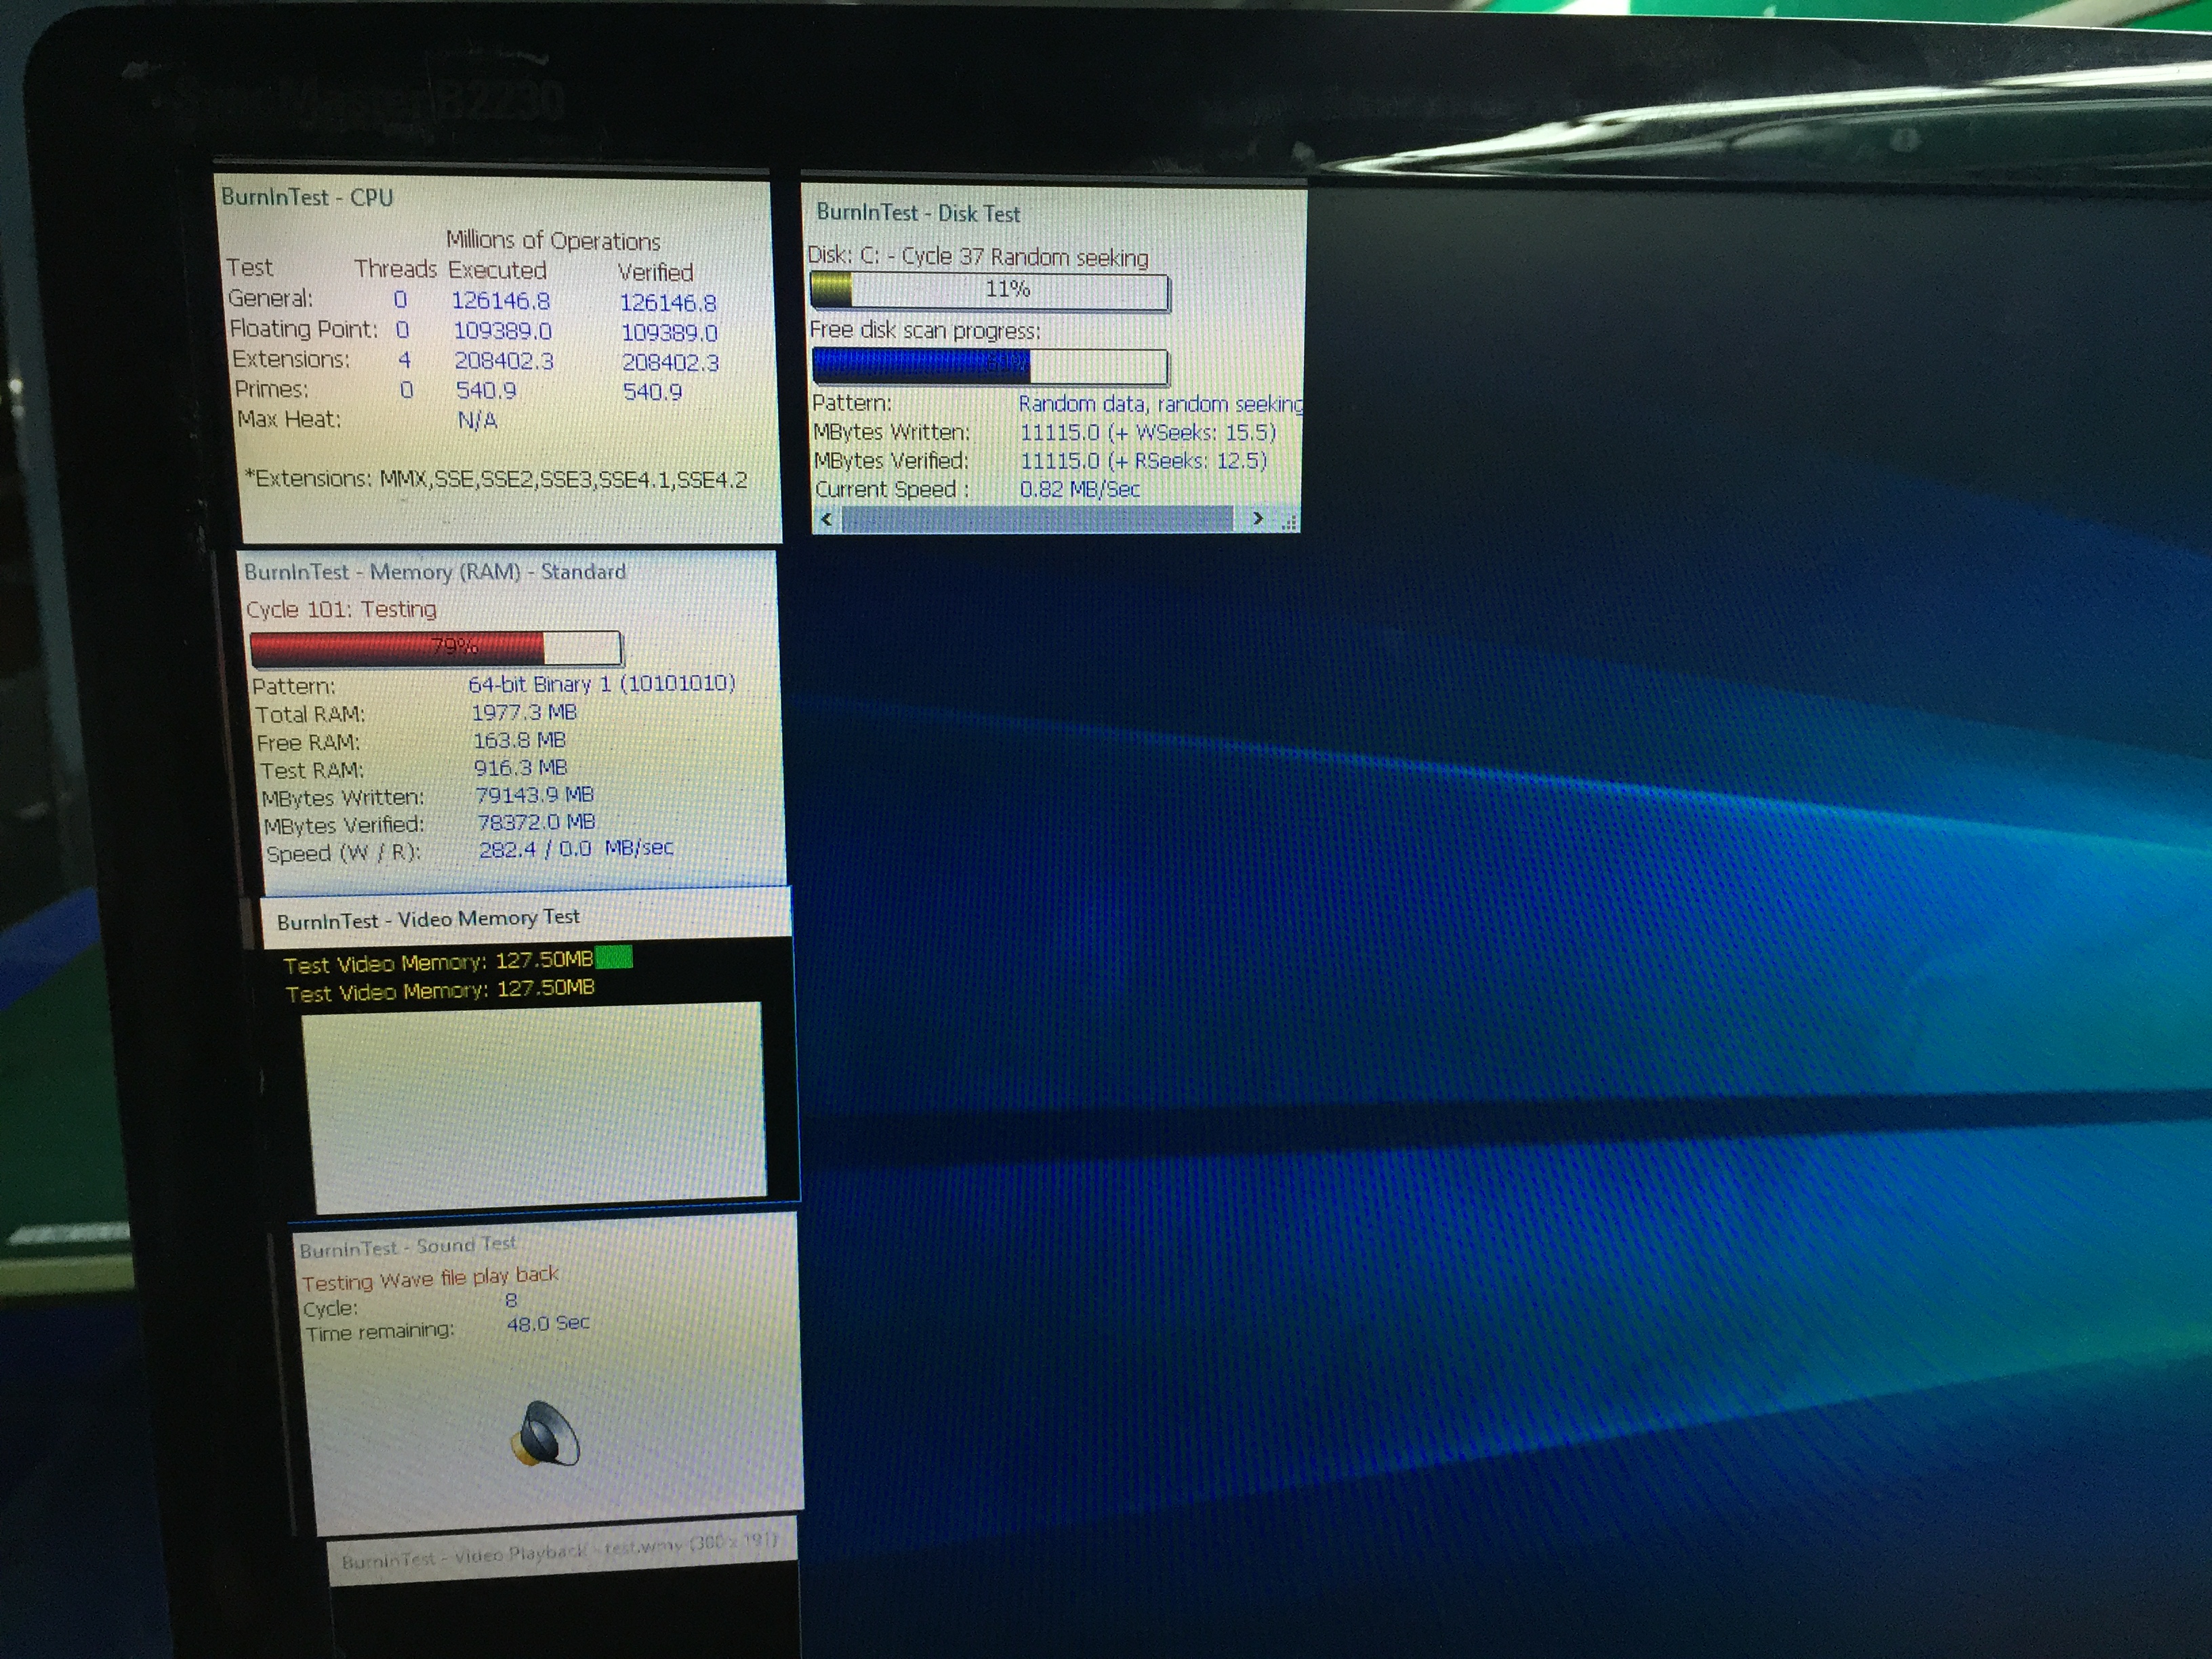Click the "Floating Point:" row label

click(304, 329)
